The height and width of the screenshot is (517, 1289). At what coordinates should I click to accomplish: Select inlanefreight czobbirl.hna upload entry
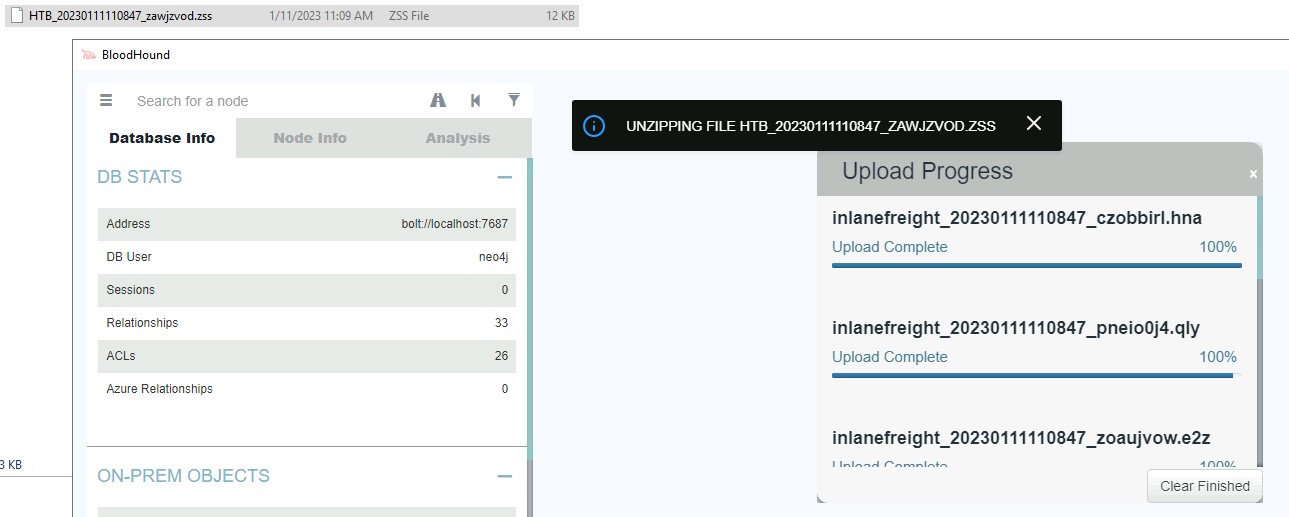tap(1017, 218)
